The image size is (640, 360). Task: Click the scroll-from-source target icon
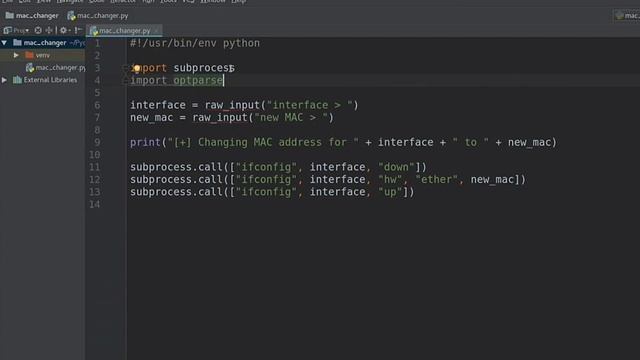coord(38,30)
